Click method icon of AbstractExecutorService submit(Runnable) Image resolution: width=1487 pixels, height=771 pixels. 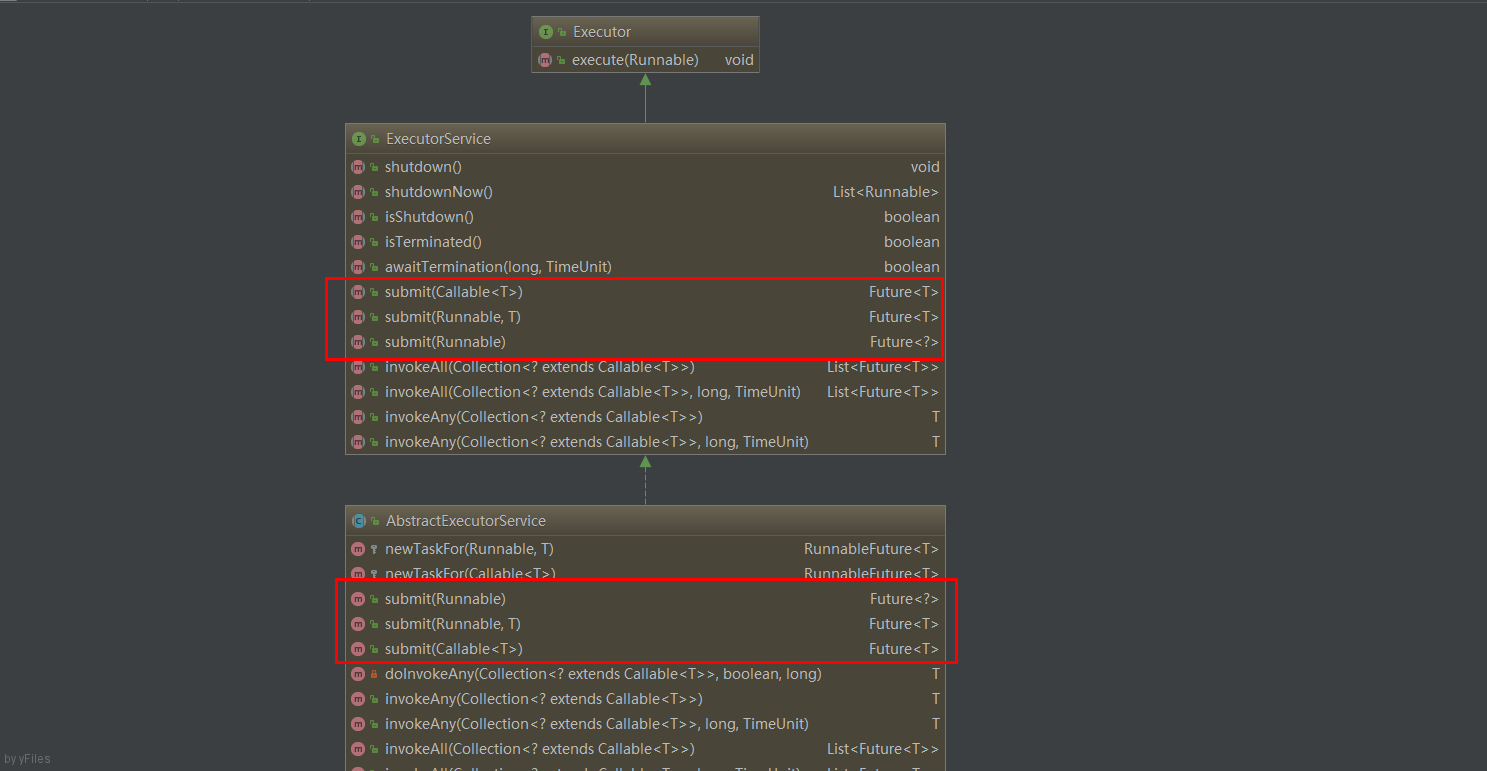click(x=358, y=599)
